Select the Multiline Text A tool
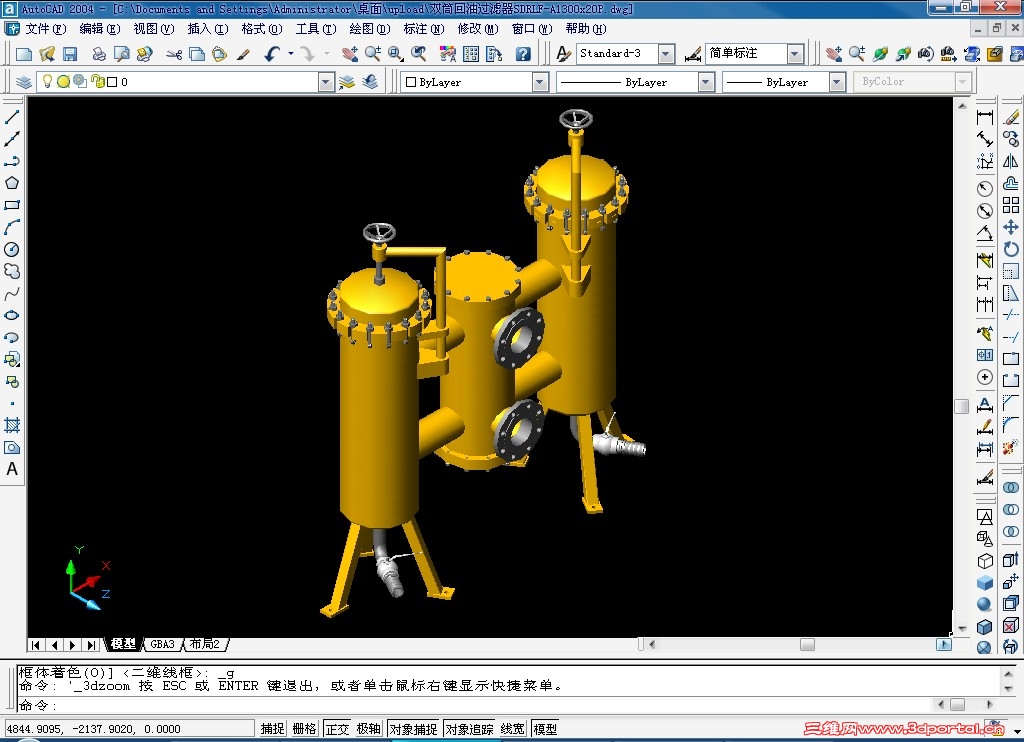Image resolution: width=1024 pixels, height=742 pixels. pos(12,469)
